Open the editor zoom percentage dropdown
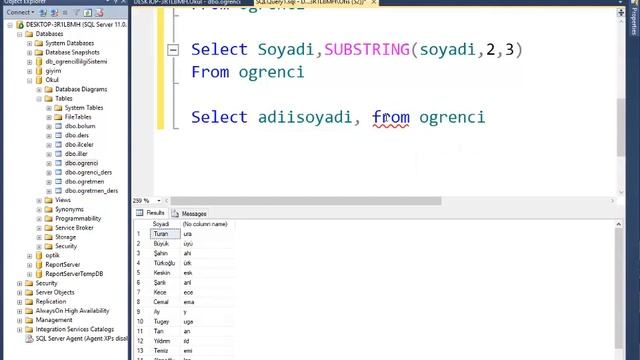The width and height of the screenshot is (640, 360). 159,201
